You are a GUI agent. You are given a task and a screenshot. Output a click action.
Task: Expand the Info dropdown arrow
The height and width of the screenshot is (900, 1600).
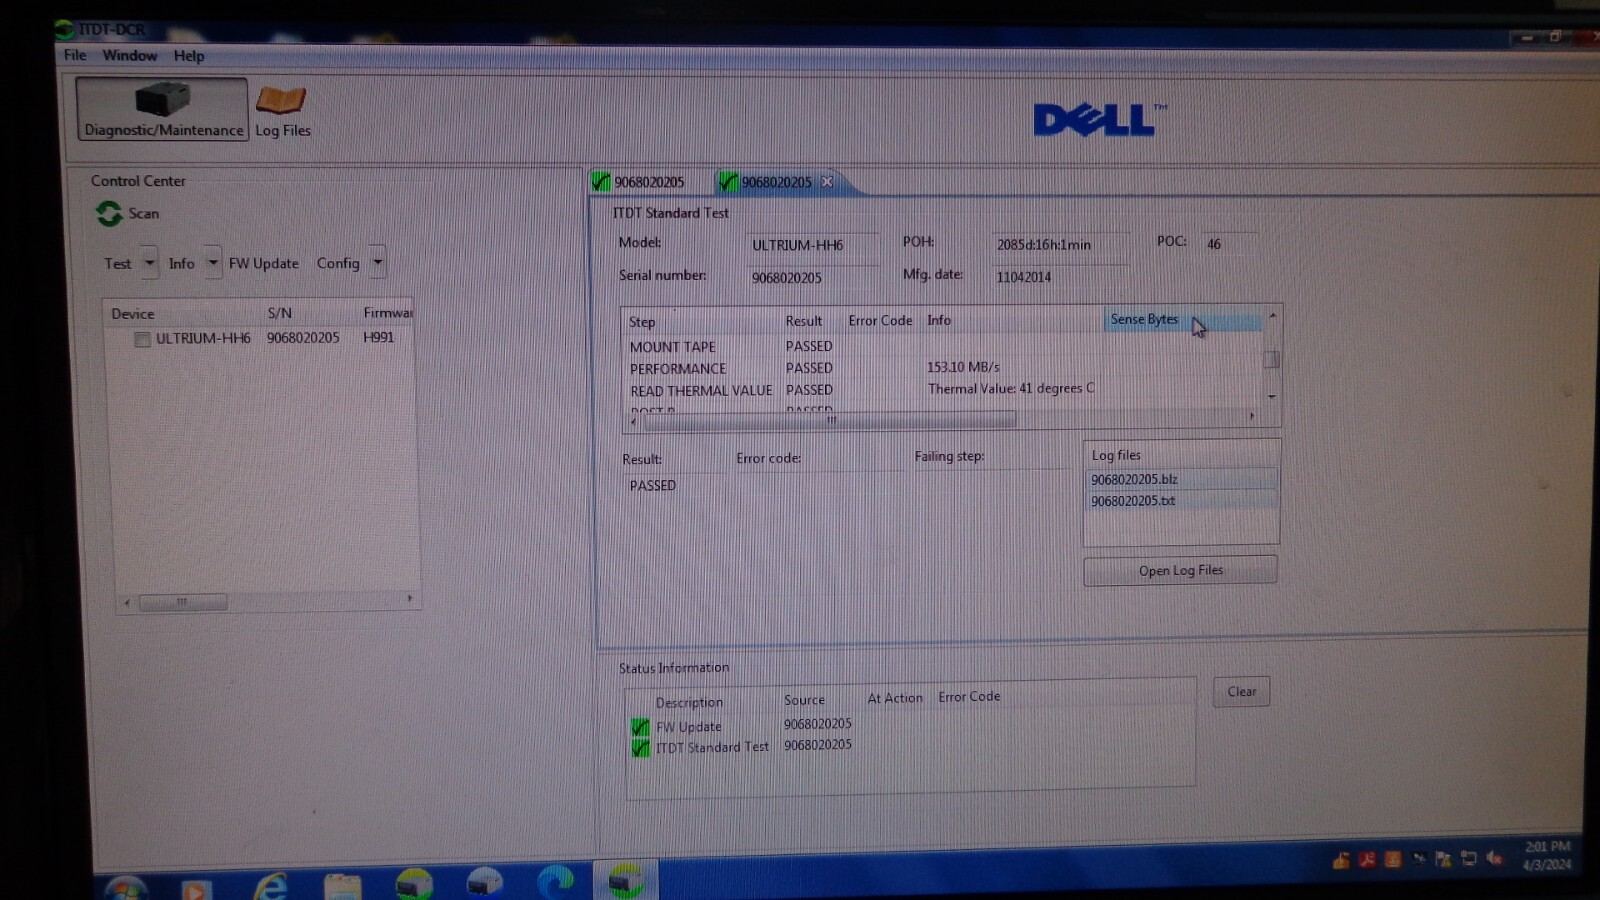(213, 263)
